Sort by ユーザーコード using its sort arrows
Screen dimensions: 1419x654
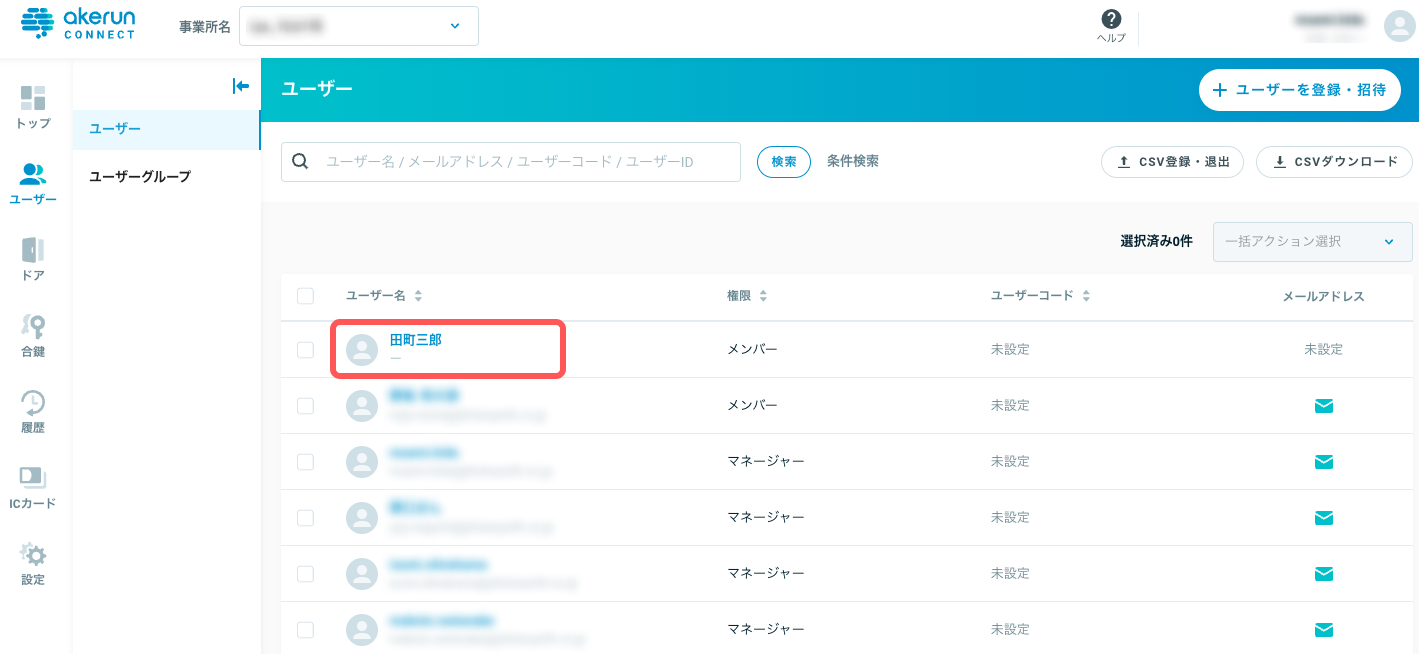click(x=1086, y=296)
